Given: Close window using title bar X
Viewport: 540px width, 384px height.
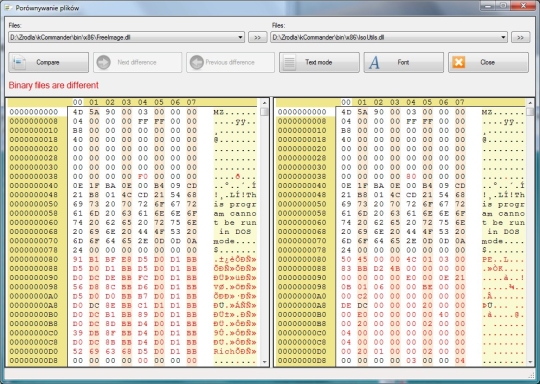Looking at the screenshot, I should 523,6.
